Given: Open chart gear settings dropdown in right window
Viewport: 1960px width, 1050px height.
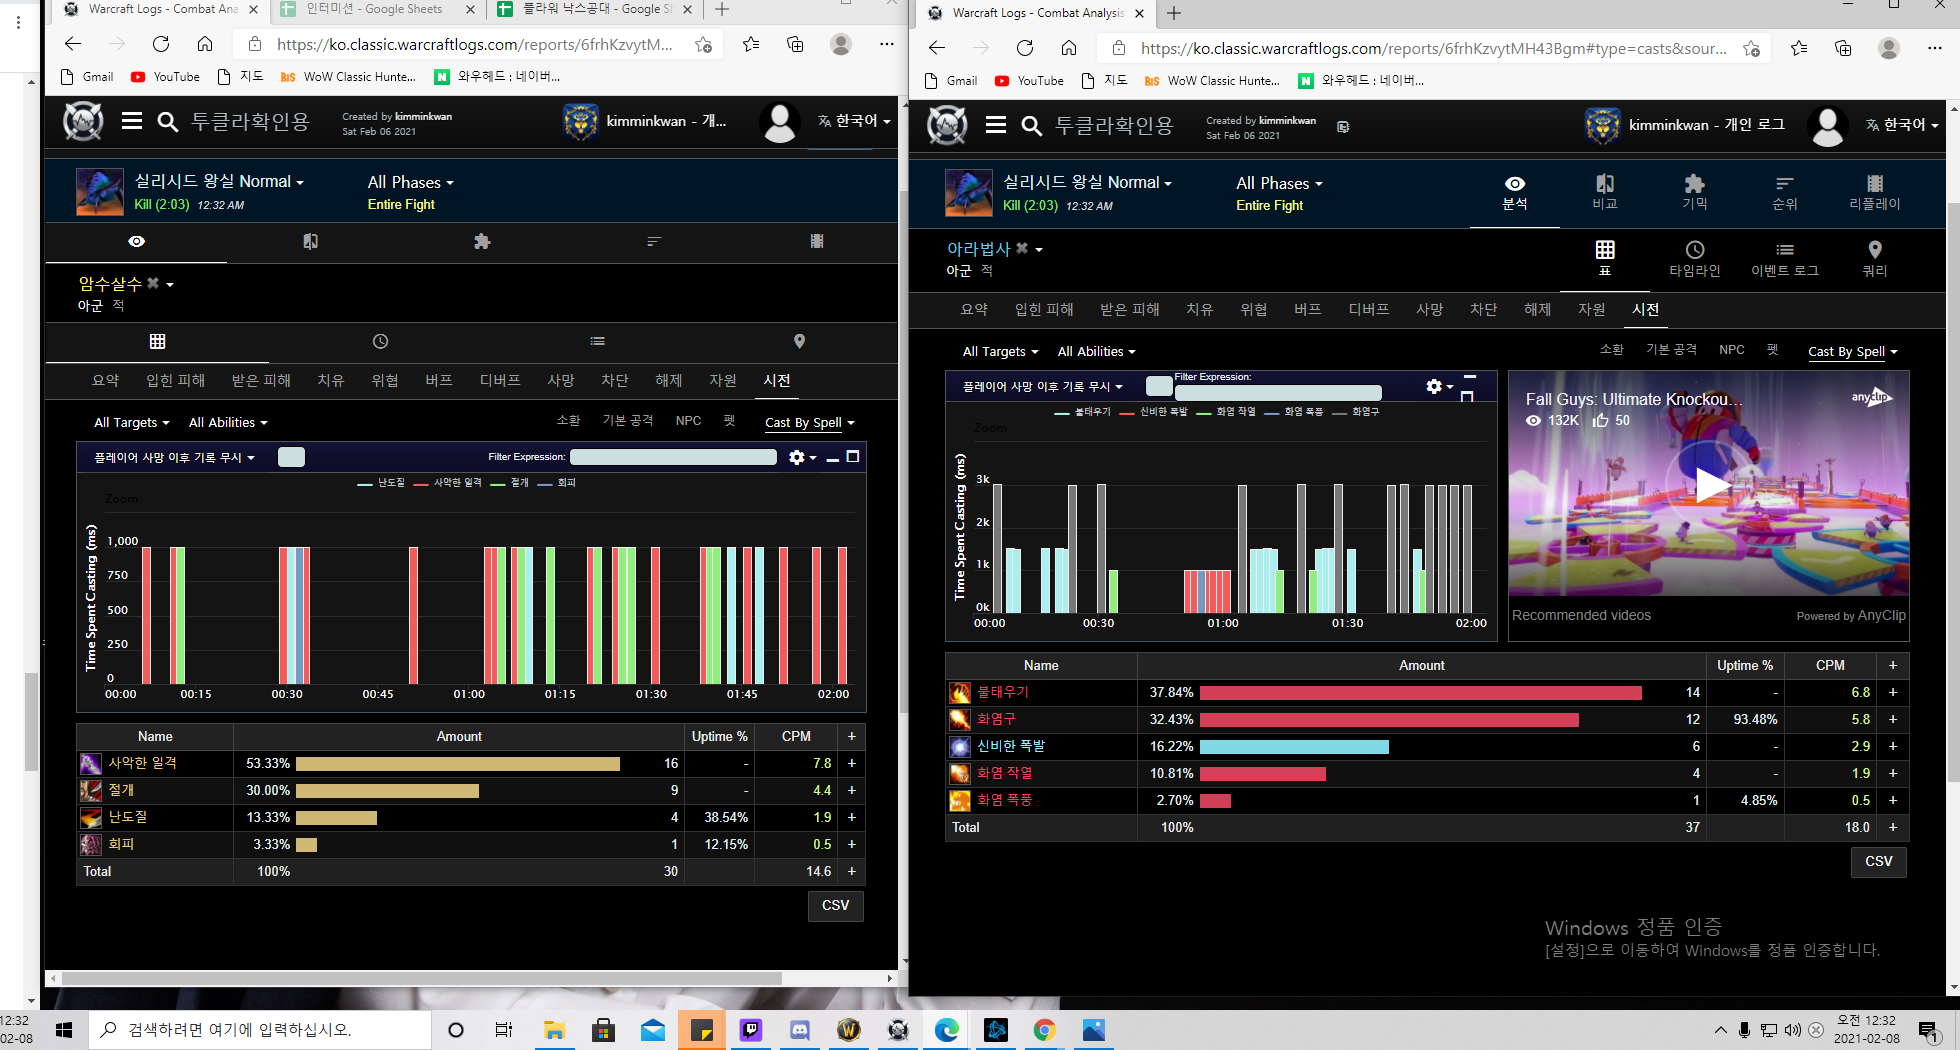Looking at the screenshot, I should (1440, 387).
